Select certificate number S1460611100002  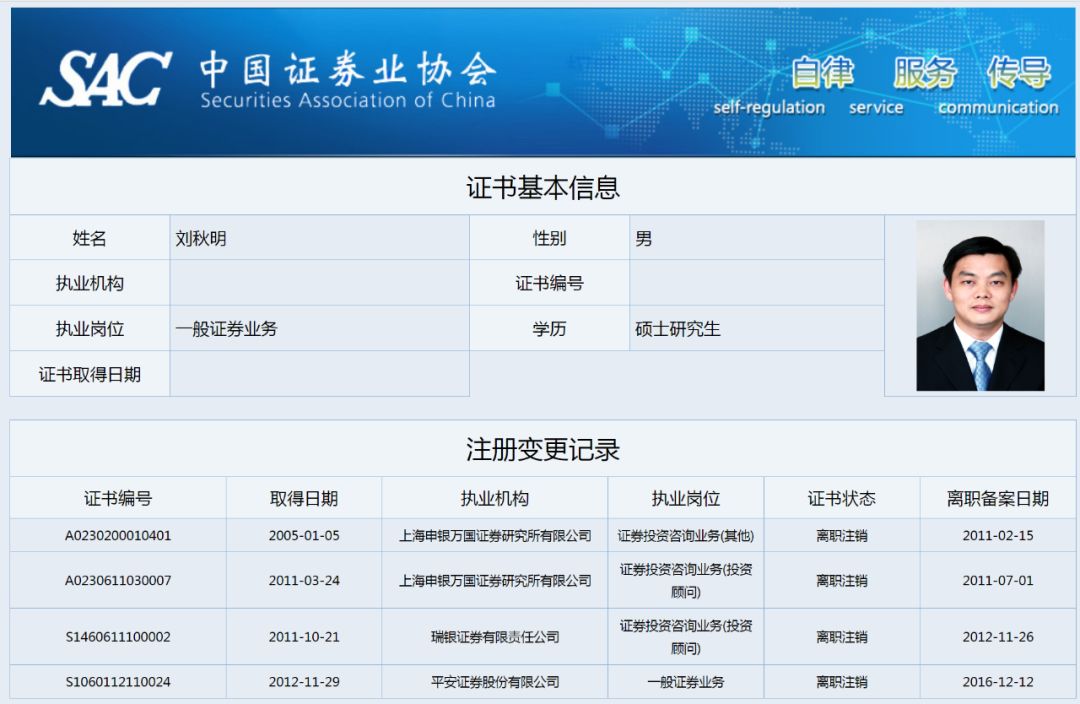pyautogui.click(x=118, y=637)
